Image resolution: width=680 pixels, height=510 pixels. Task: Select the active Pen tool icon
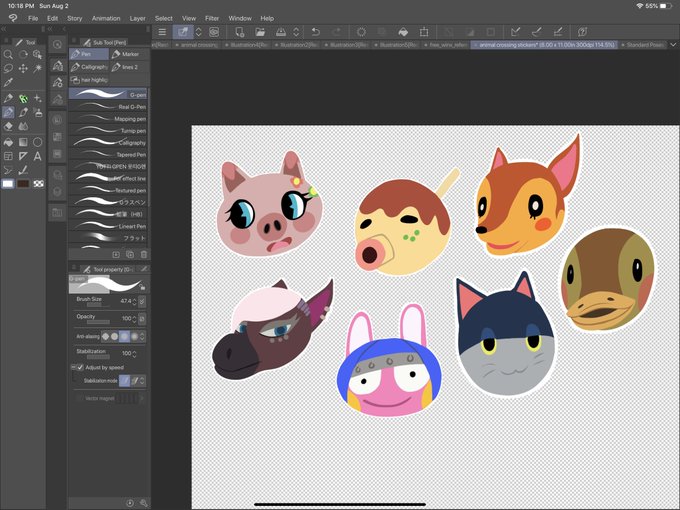tap(8, 112)
